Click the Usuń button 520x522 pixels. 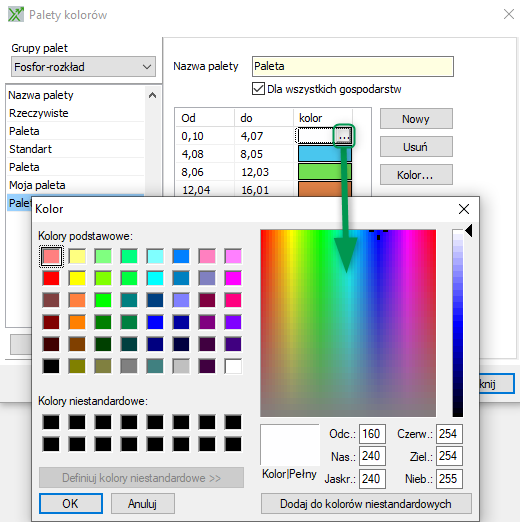click(416, 147)
